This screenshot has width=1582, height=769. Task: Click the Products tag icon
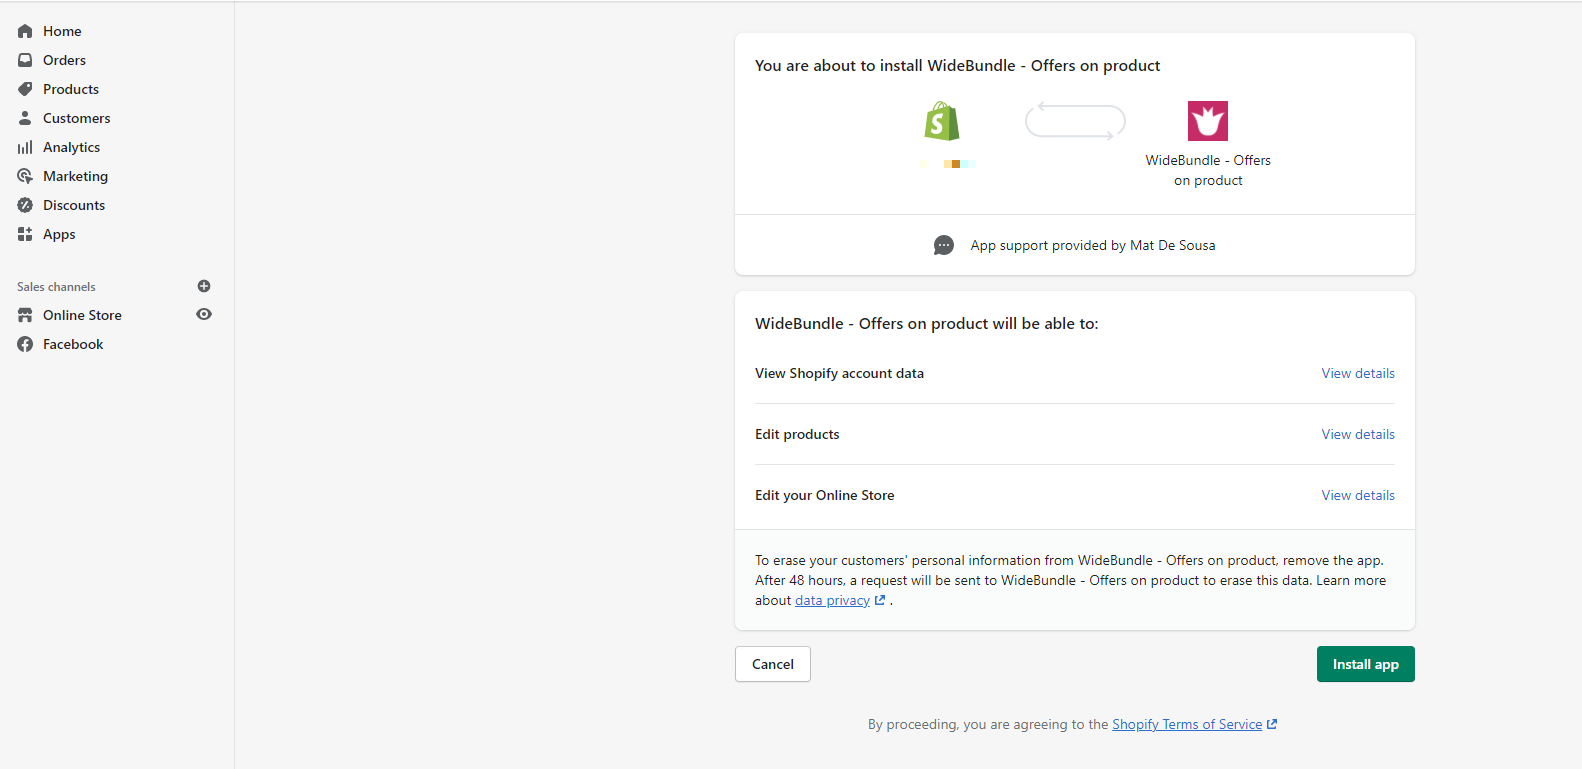click(x=25, y=89)
